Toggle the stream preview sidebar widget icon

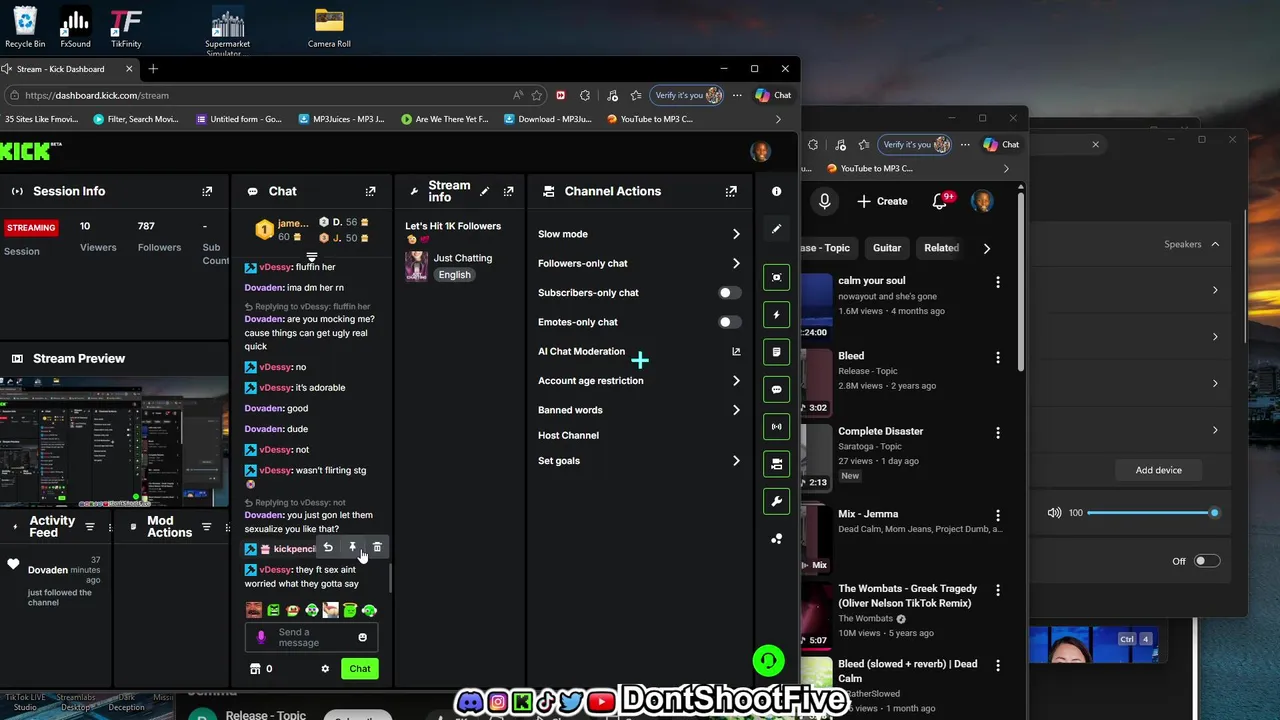776,277
